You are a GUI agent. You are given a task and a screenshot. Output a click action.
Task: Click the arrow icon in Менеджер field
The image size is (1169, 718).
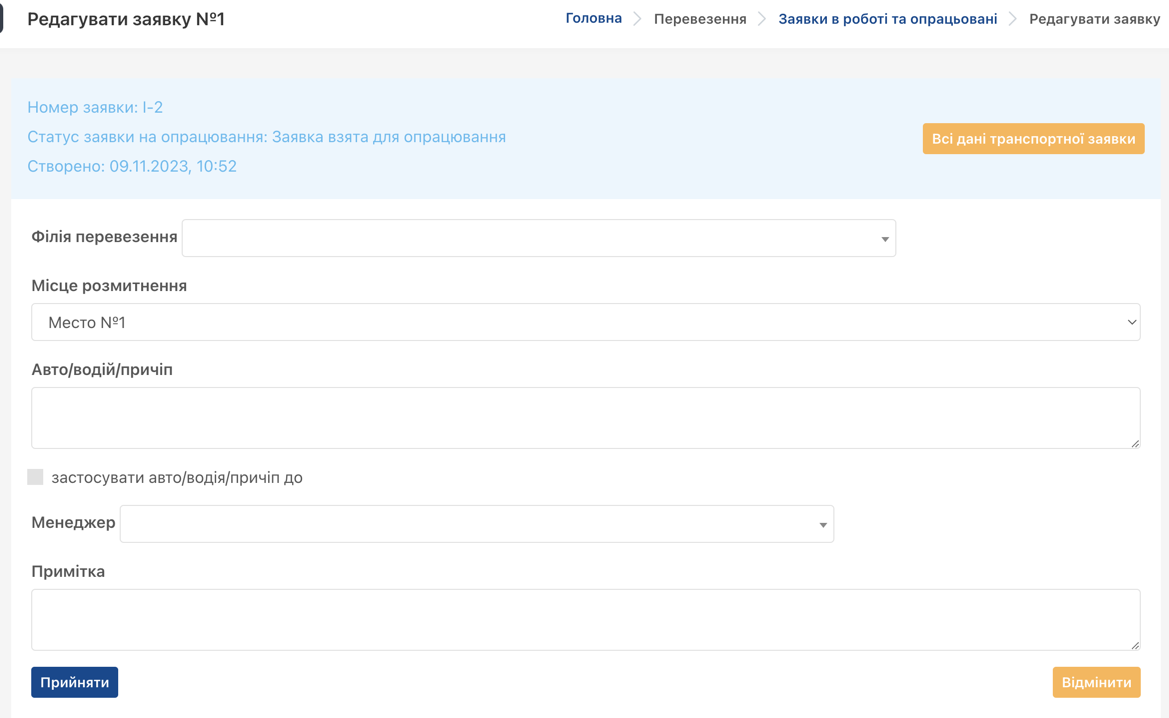click(823, 525)
